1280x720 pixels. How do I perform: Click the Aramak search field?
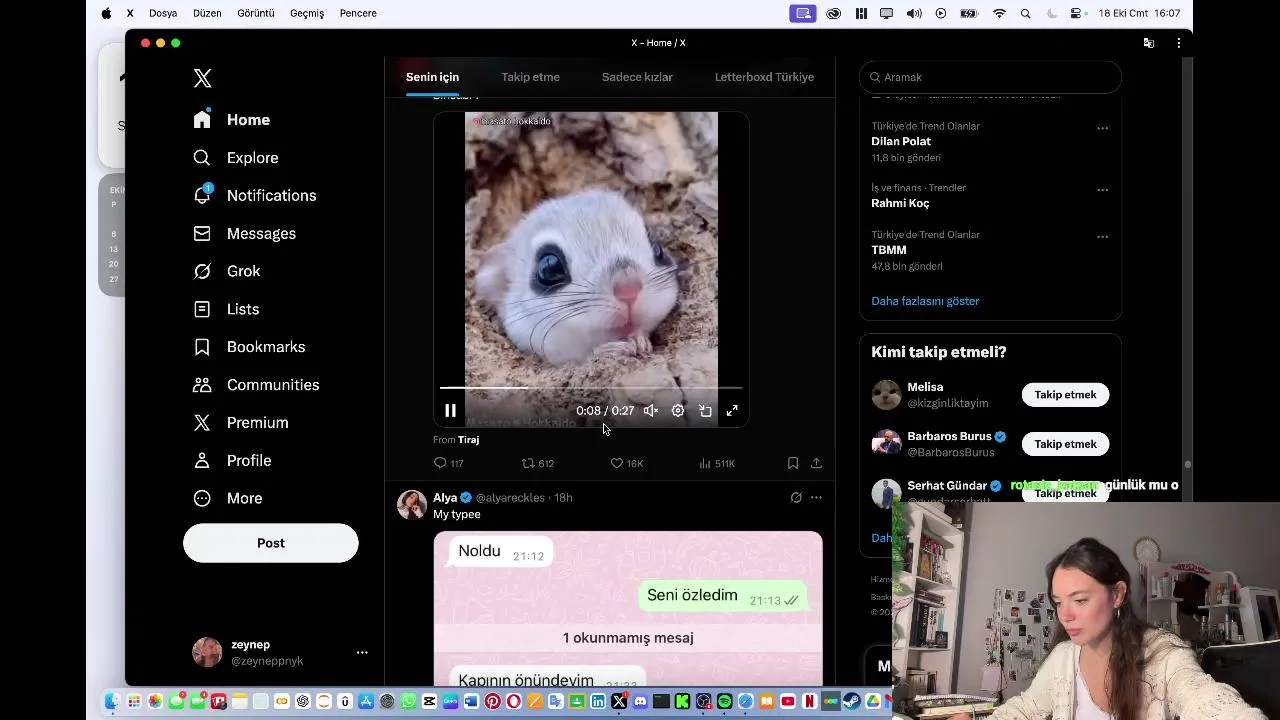point(990,77)
